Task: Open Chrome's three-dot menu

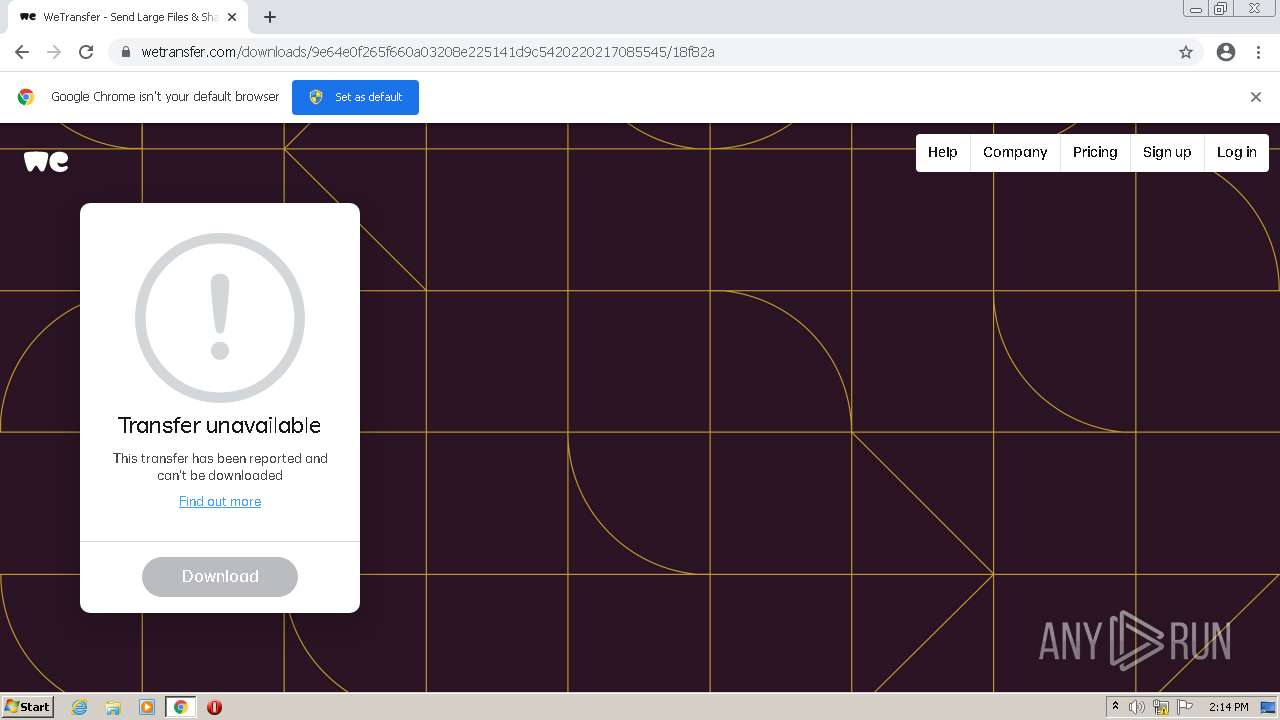Action: pos(1258,52)
